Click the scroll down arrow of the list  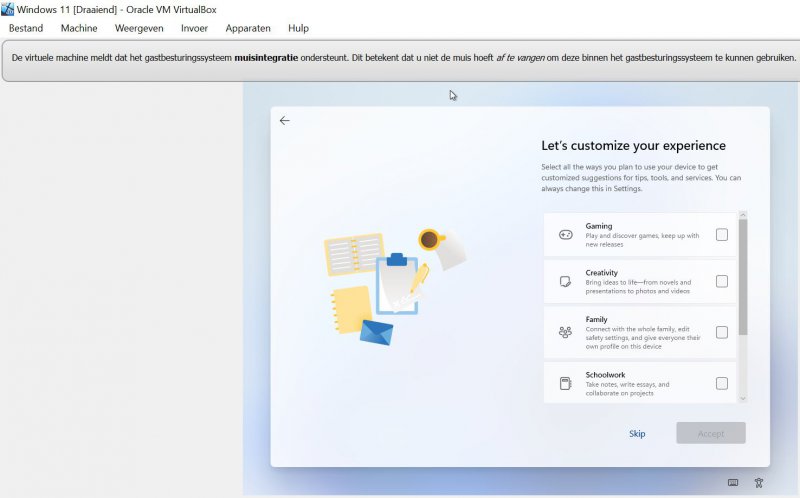point(743,399)
